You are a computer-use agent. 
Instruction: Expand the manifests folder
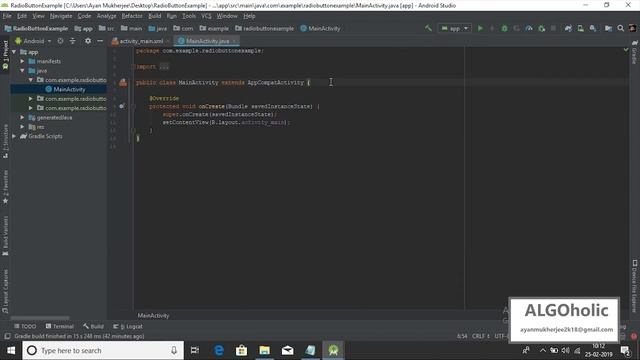click(22, 61)
